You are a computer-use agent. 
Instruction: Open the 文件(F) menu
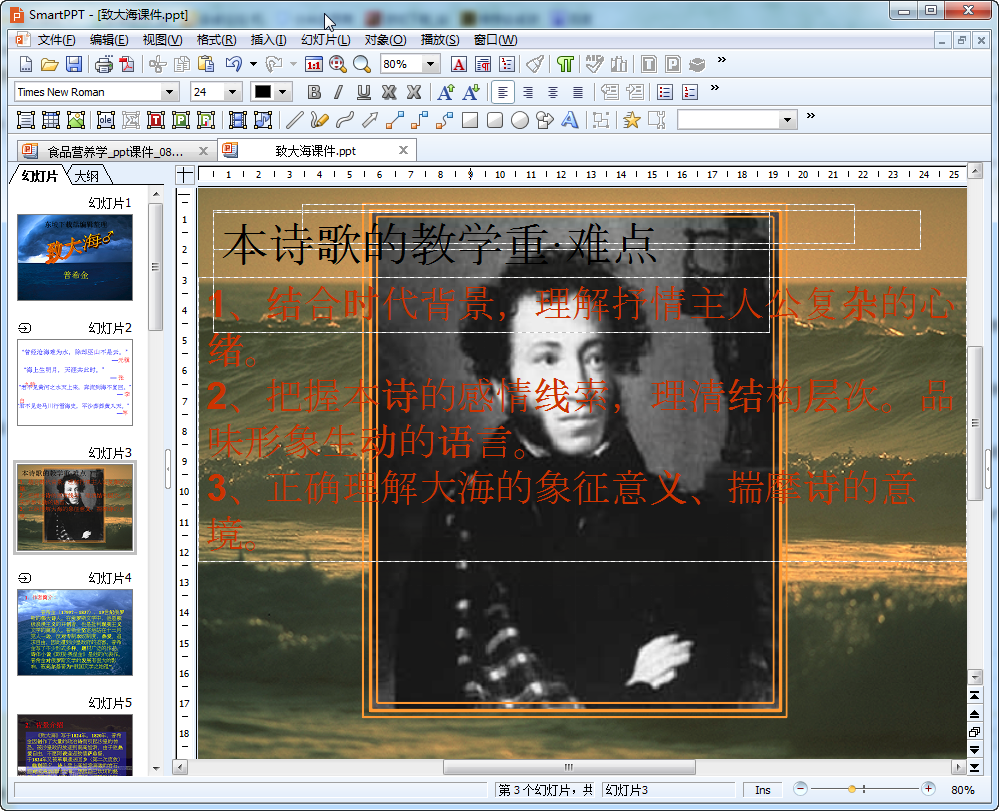pos(56,39)
